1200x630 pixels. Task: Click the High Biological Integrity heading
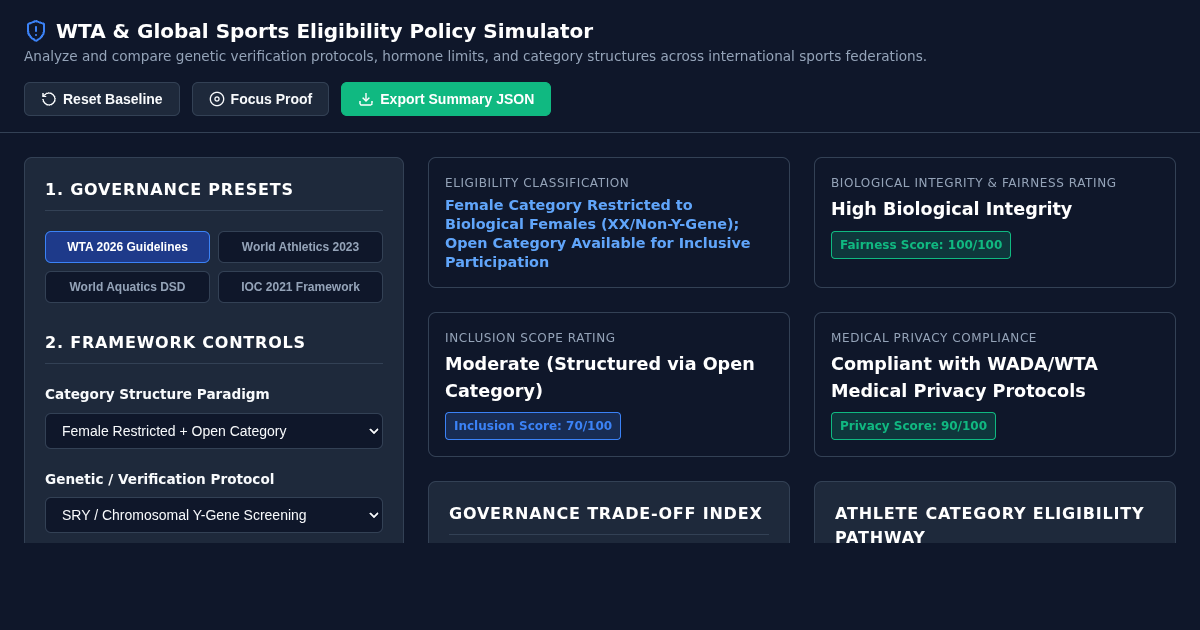click(951, 209)
